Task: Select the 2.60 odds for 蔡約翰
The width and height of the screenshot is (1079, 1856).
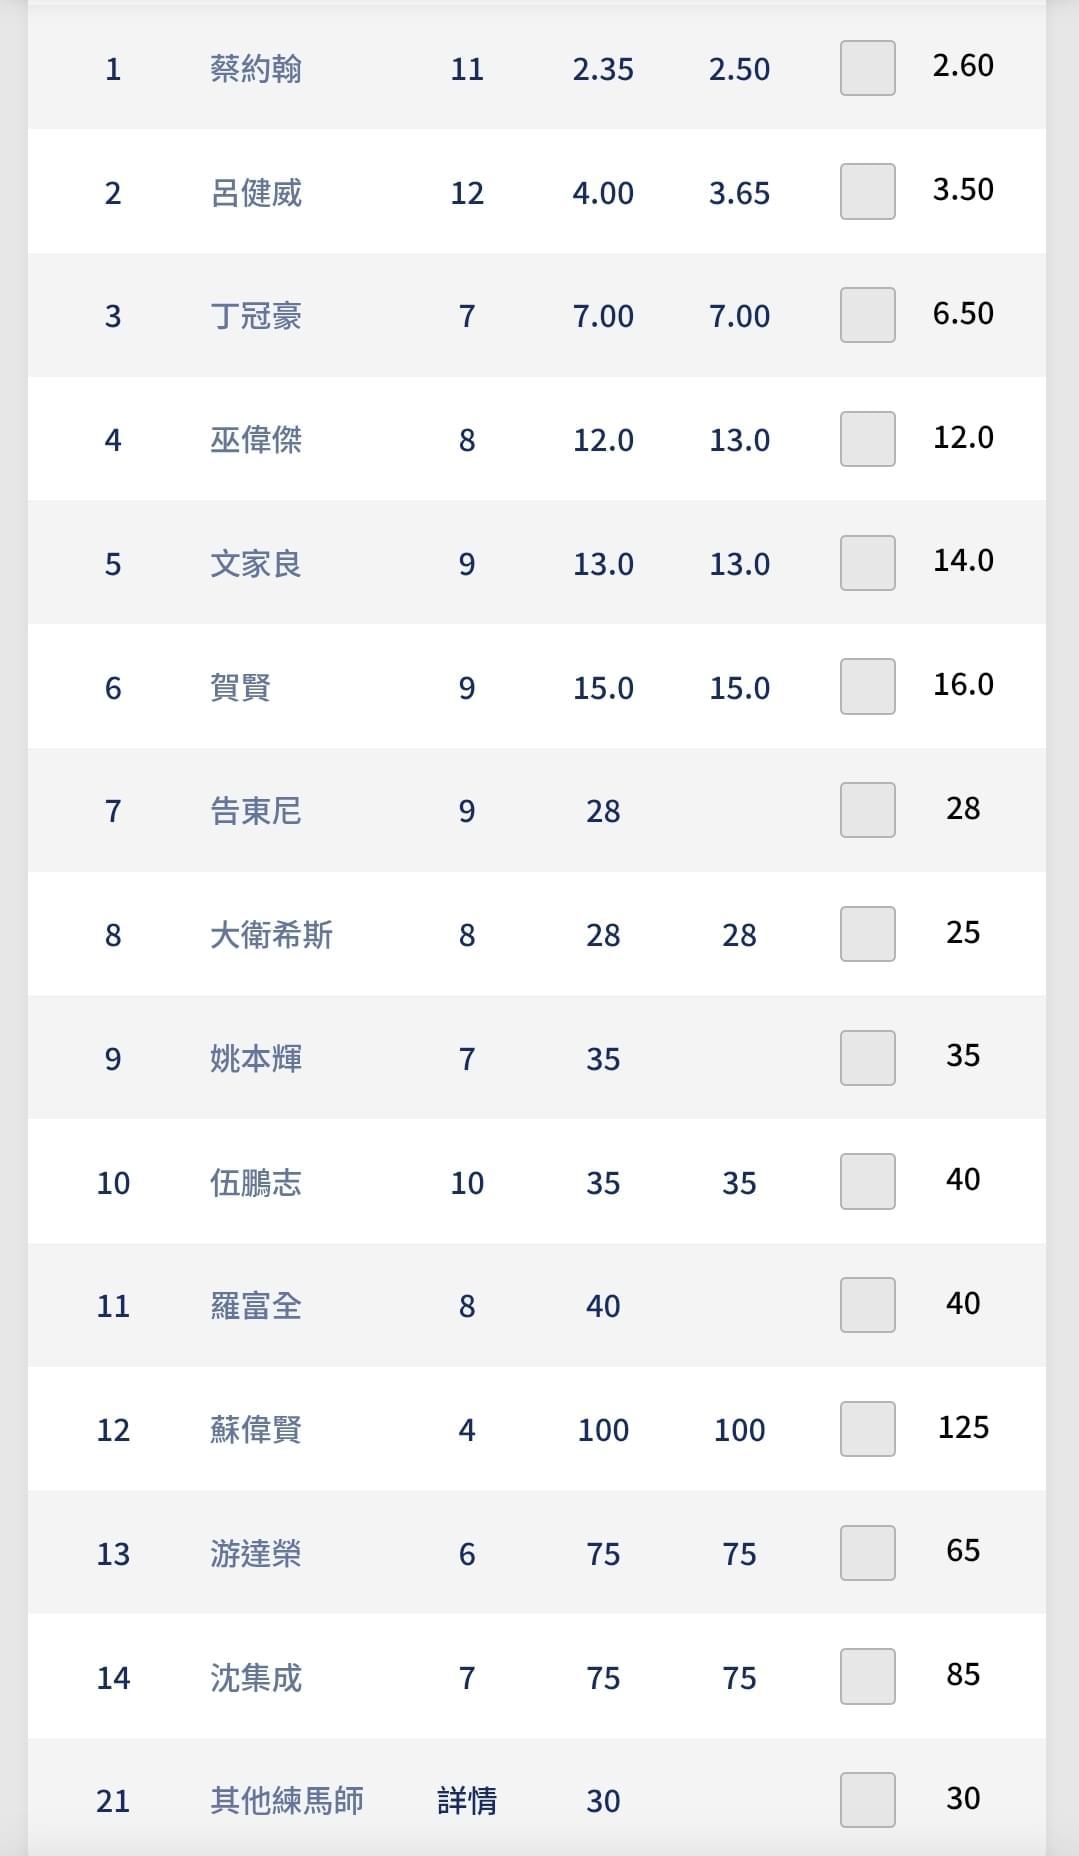Action: (963, 66)
